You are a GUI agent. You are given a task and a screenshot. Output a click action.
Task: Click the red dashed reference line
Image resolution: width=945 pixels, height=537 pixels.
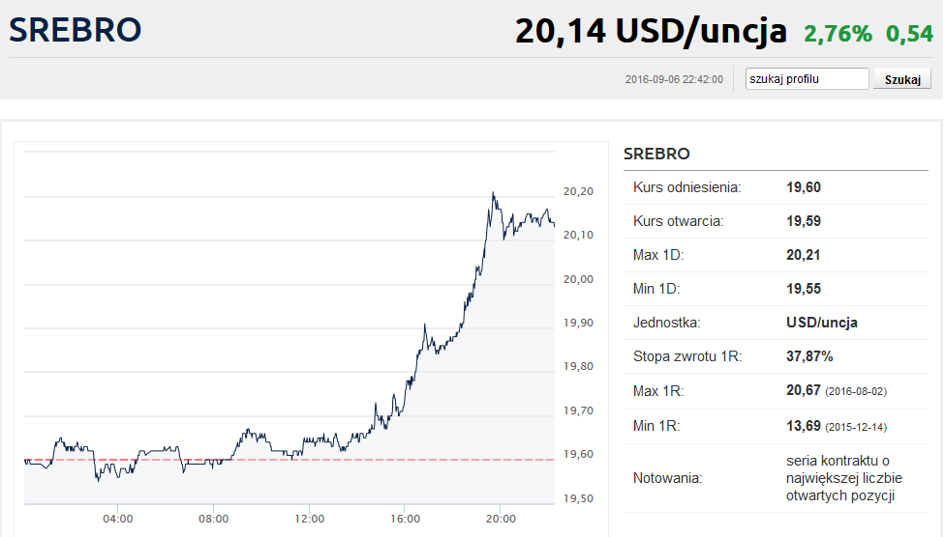click(x=289, y=460)
